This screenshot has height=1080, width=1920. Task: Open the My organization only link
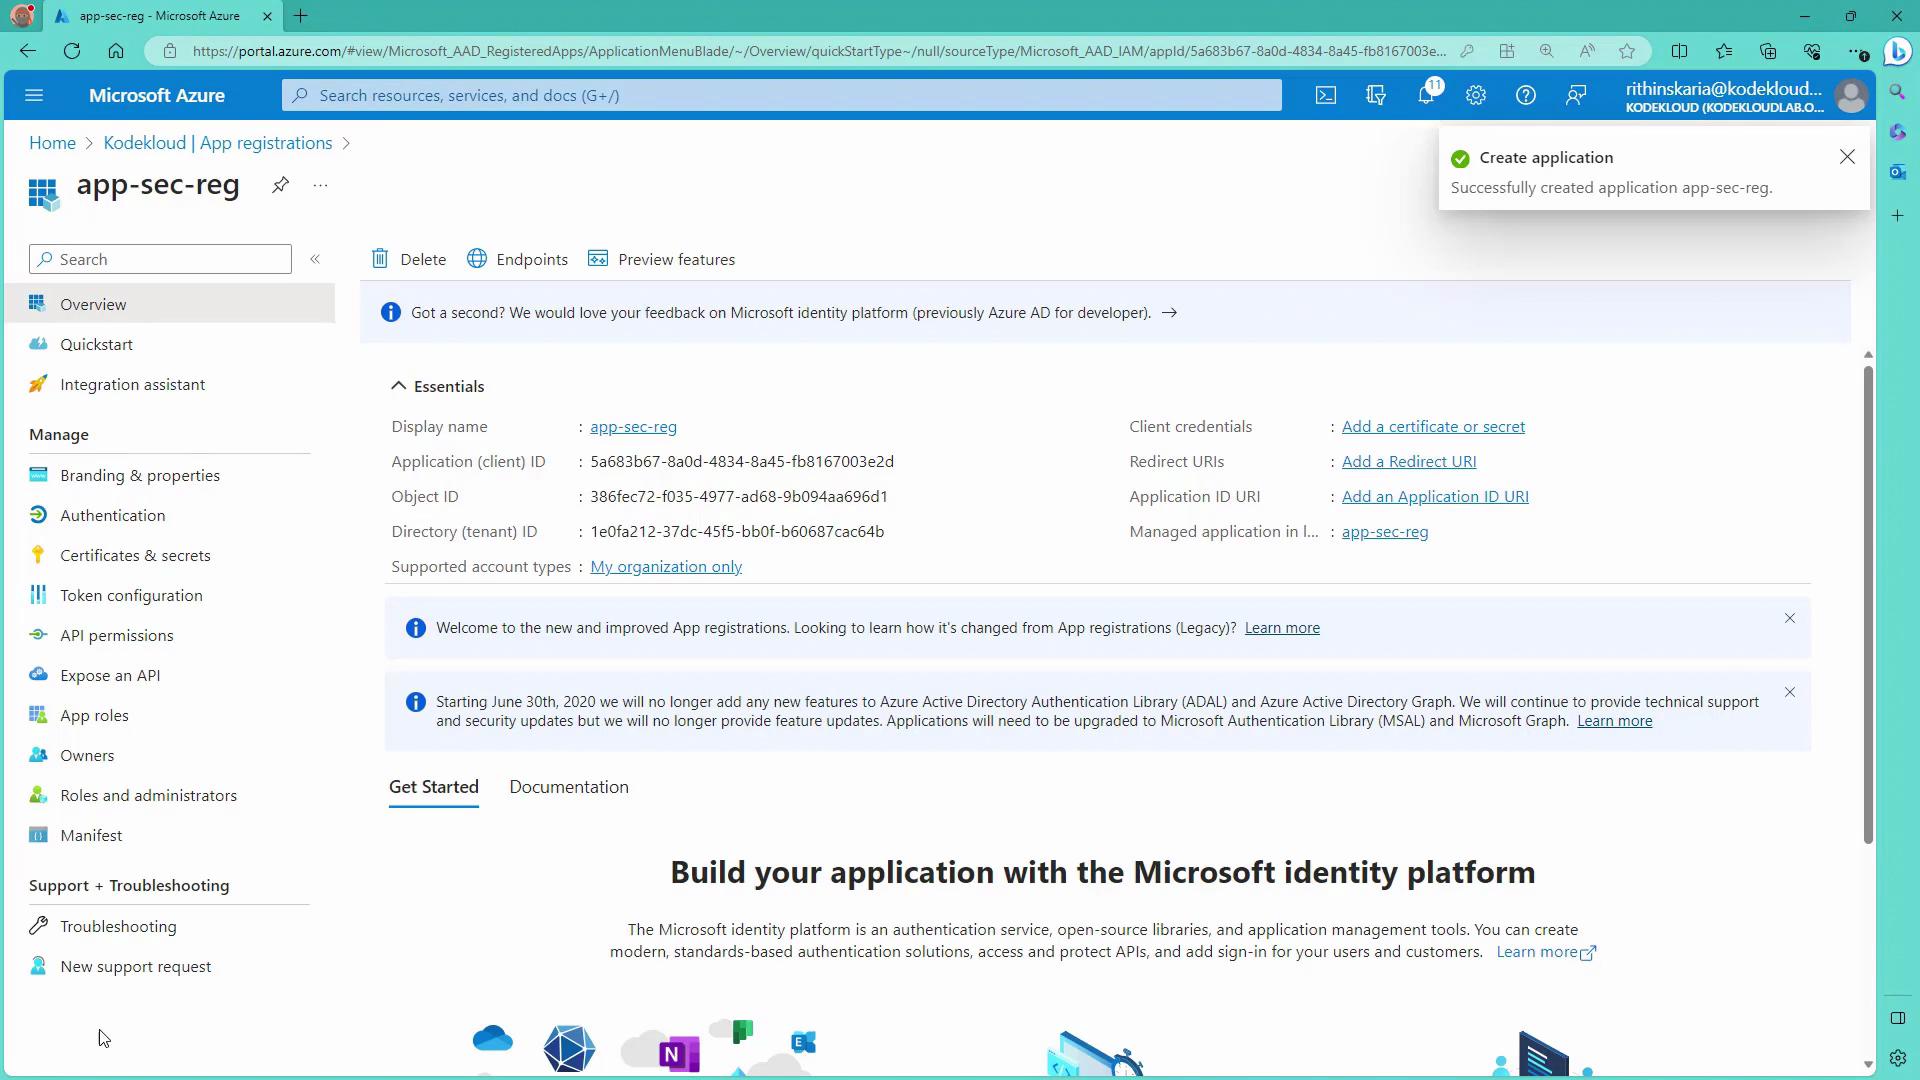coord(666,566)
